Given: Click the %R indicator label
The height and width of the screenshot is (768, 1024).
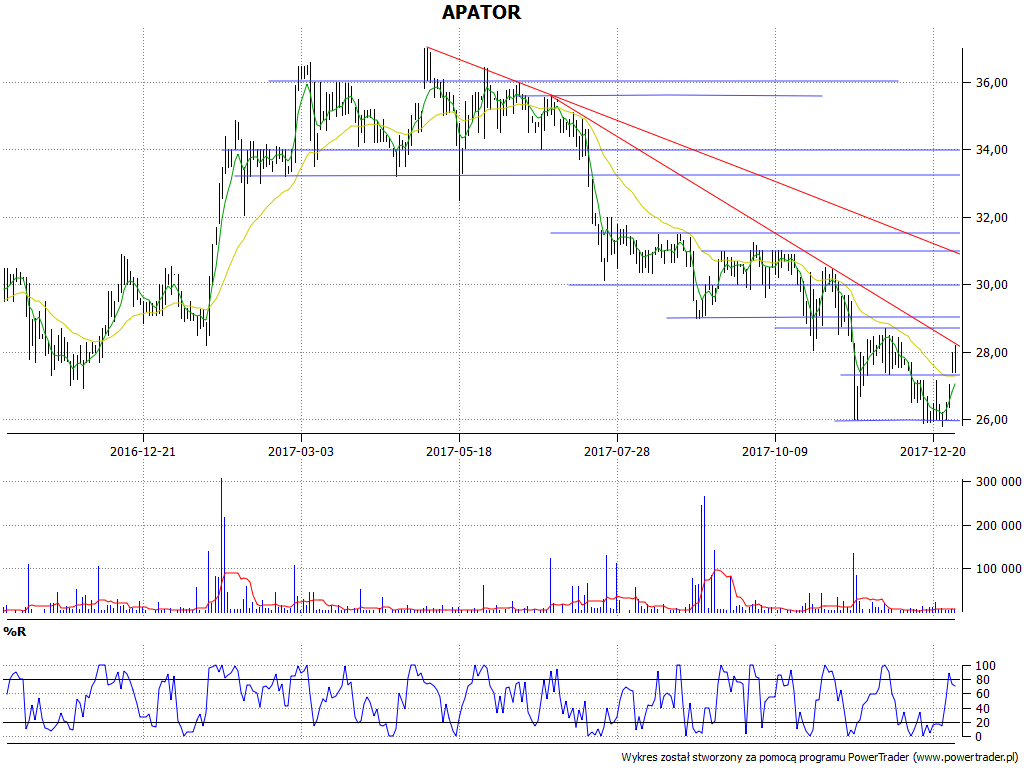Looking at the screenshot, I should tap(14, 632).
